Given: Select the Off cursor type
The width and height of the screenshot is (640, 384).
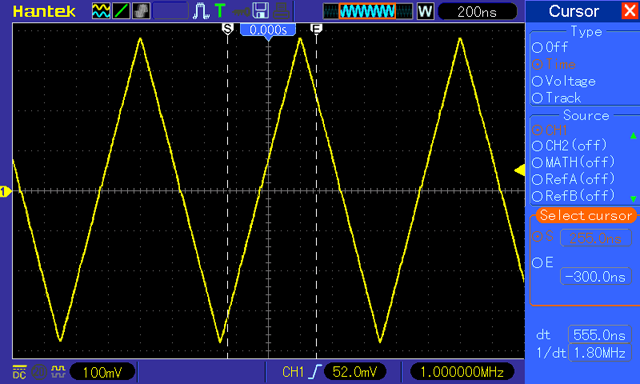Looking at the screenshot, I should click(x=550, y=47).
